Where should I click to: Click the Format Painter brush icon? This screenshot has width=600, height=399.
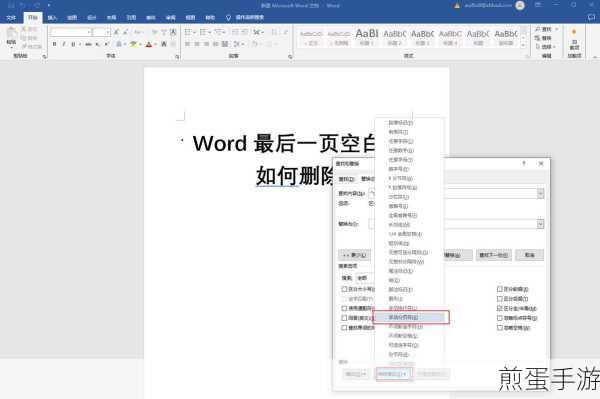(x=24, y=46)
